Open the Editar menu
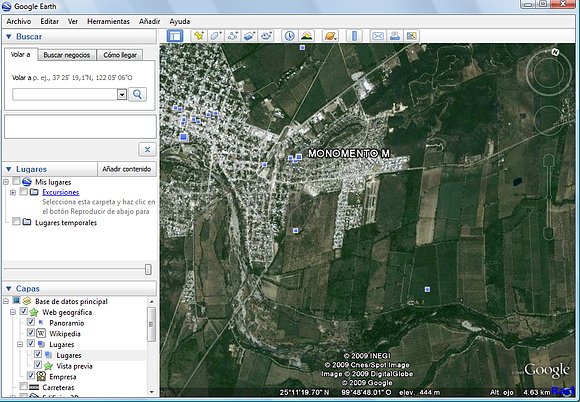This screenshot has width=580, height=402. coord(50,21)
